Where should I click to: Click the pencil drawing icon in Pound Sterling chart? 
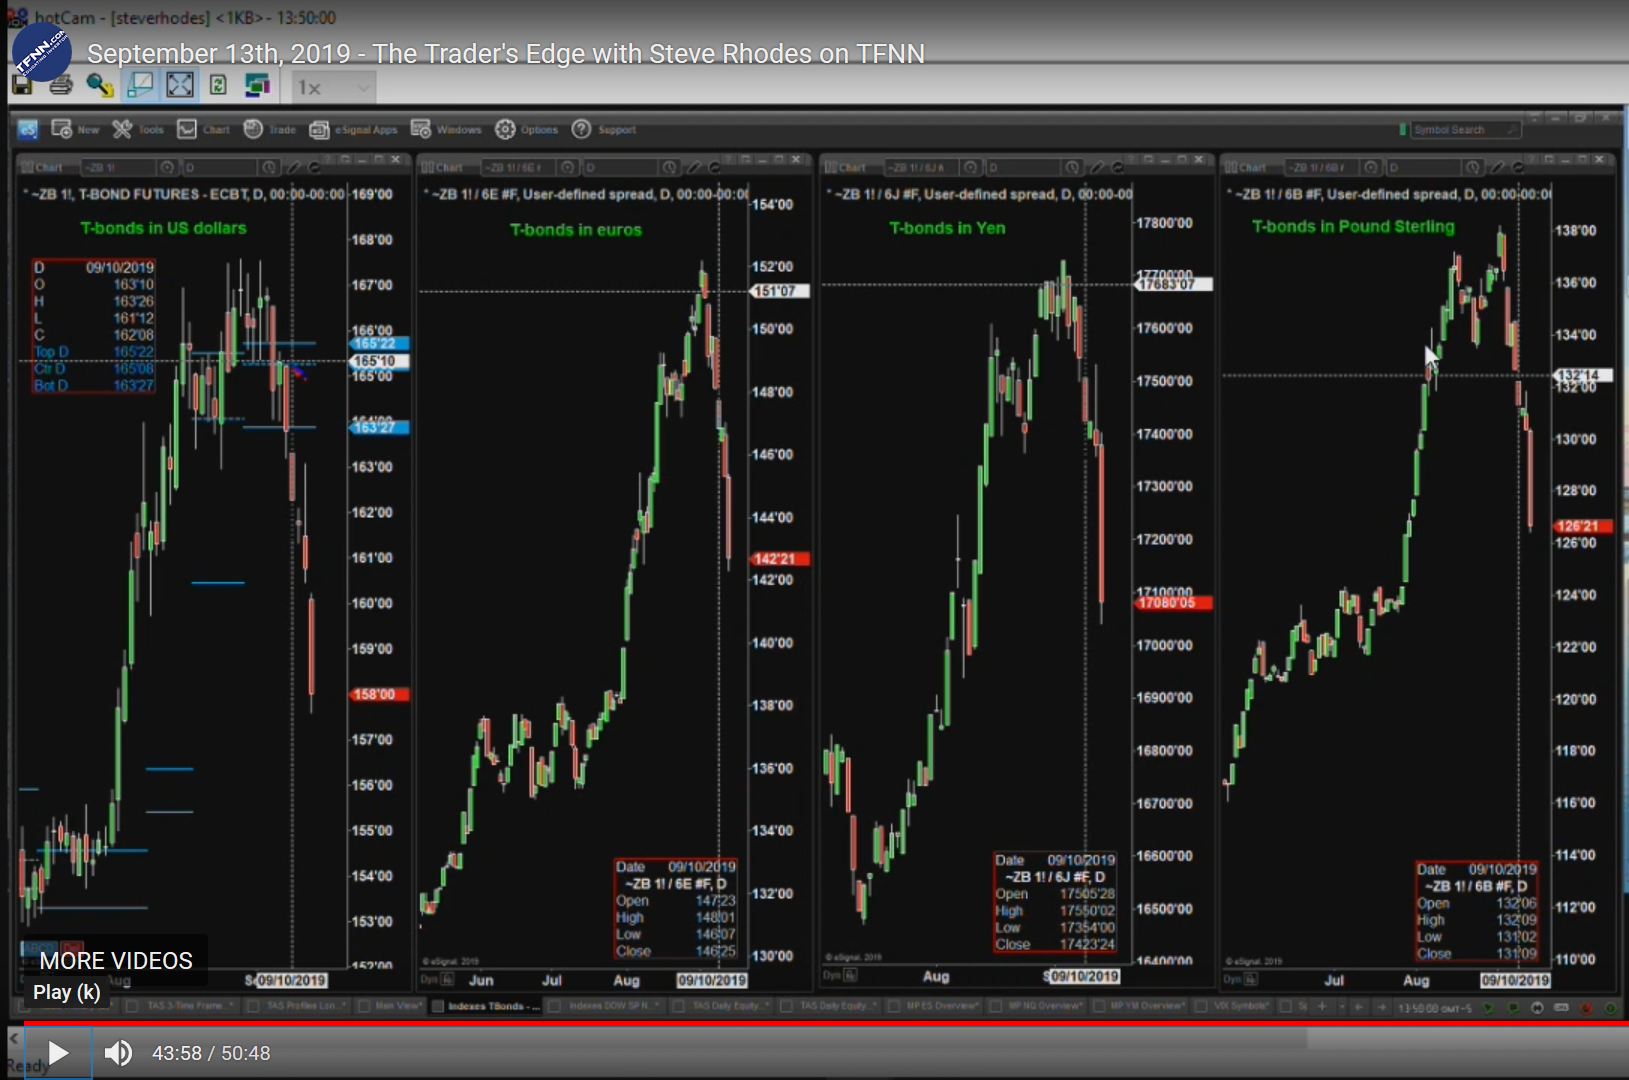[1499, 167]
